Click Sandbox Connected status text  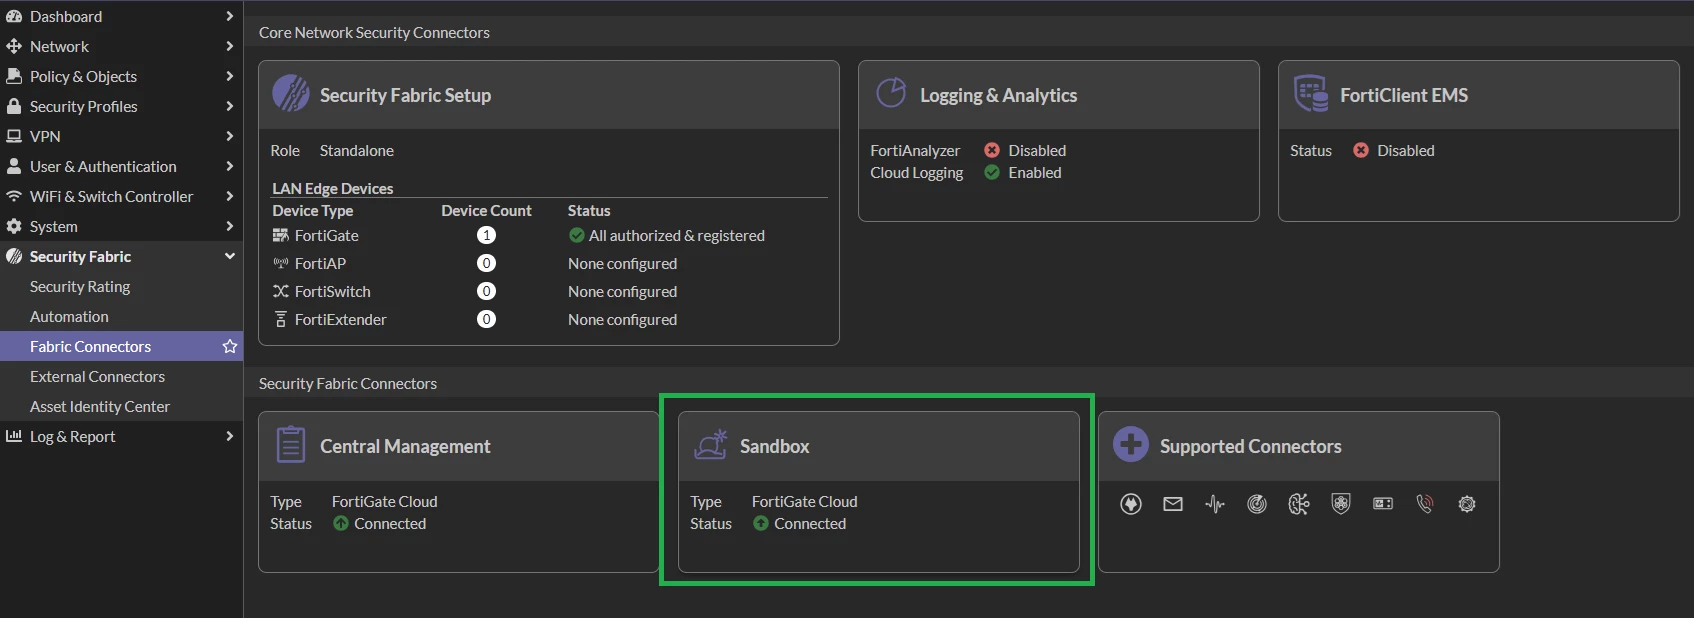coord(810,523)
